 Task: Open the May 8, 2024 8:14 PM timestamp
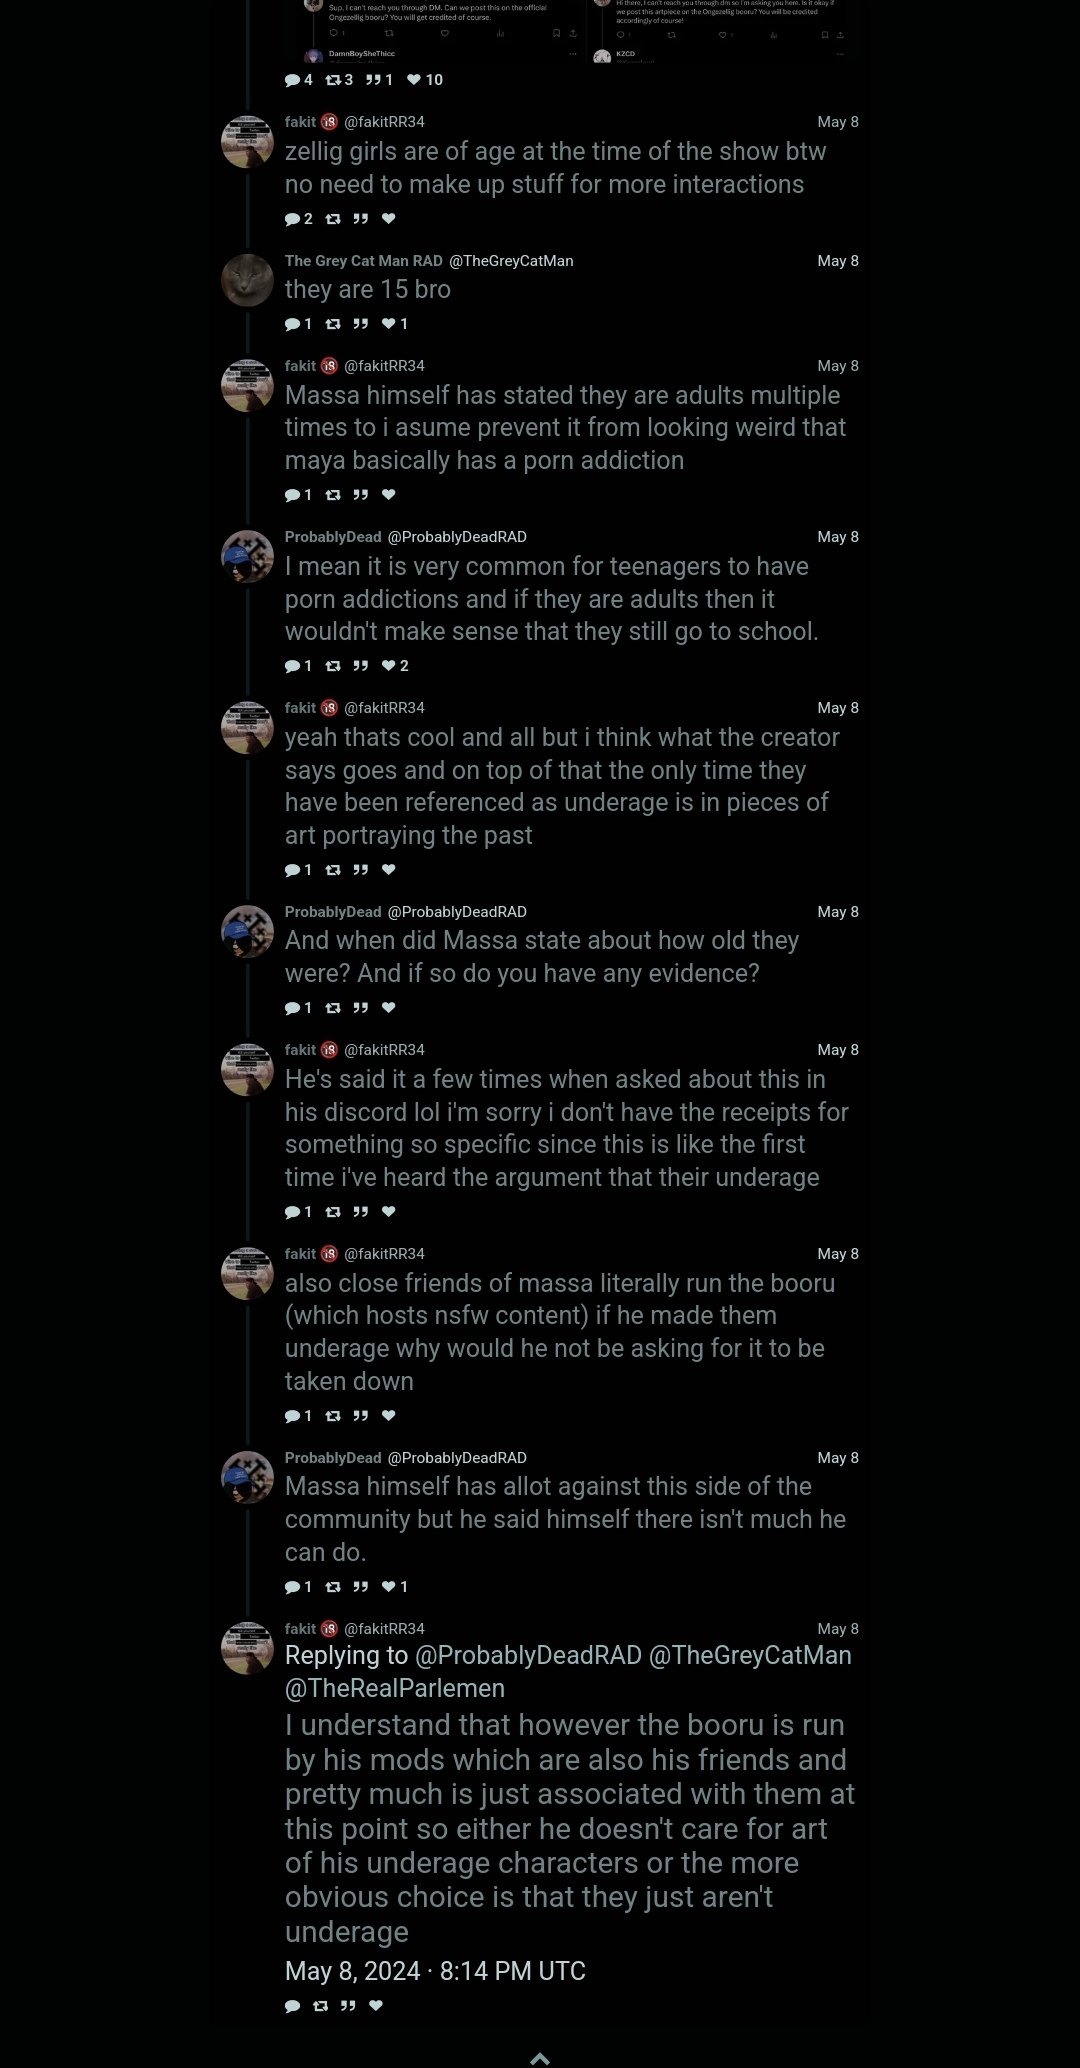[x=435, y=1970]
